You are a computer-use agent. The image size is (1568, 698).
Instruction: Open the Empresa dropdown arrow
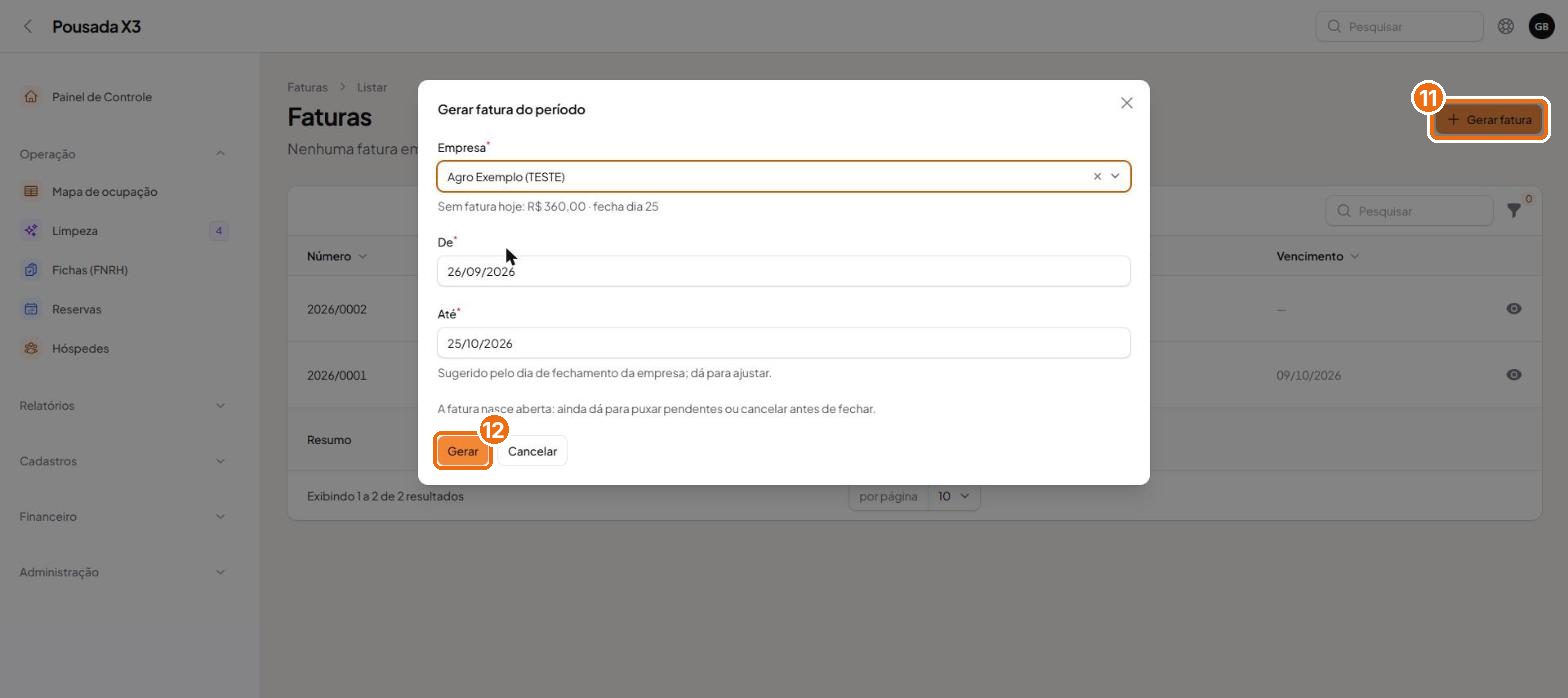pos(1115,177)
